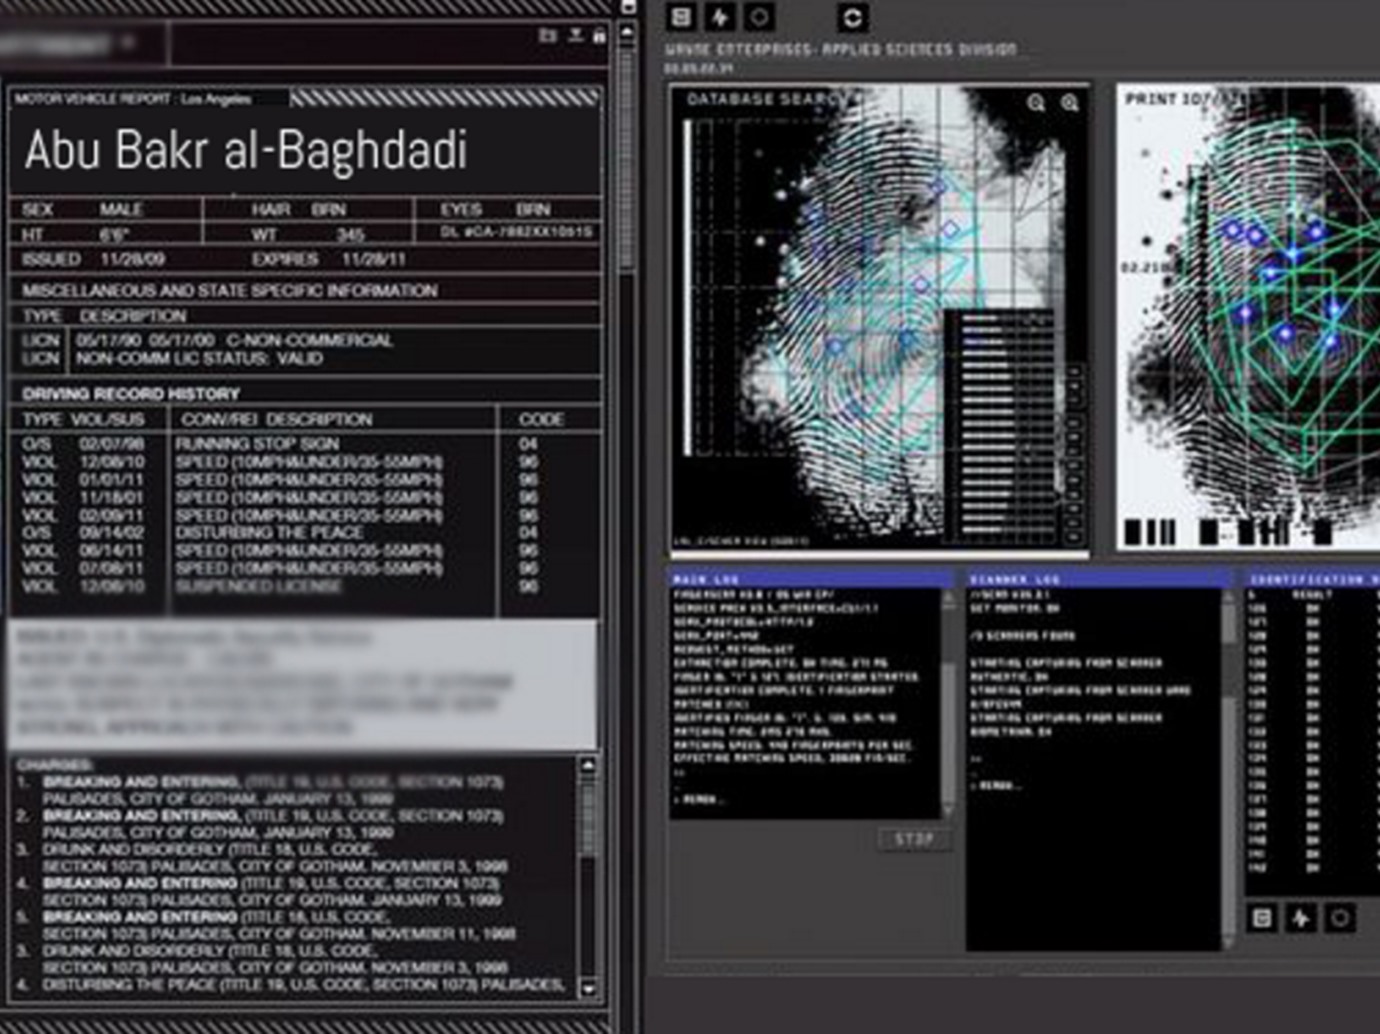Click the lightning icon below Identification results

click(x=1301, y=917)
